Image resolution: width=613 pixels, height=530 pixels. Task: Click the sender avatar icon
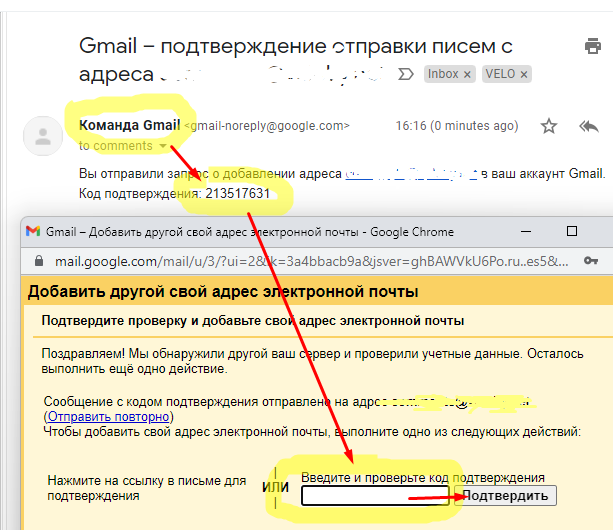click(43, 136)
